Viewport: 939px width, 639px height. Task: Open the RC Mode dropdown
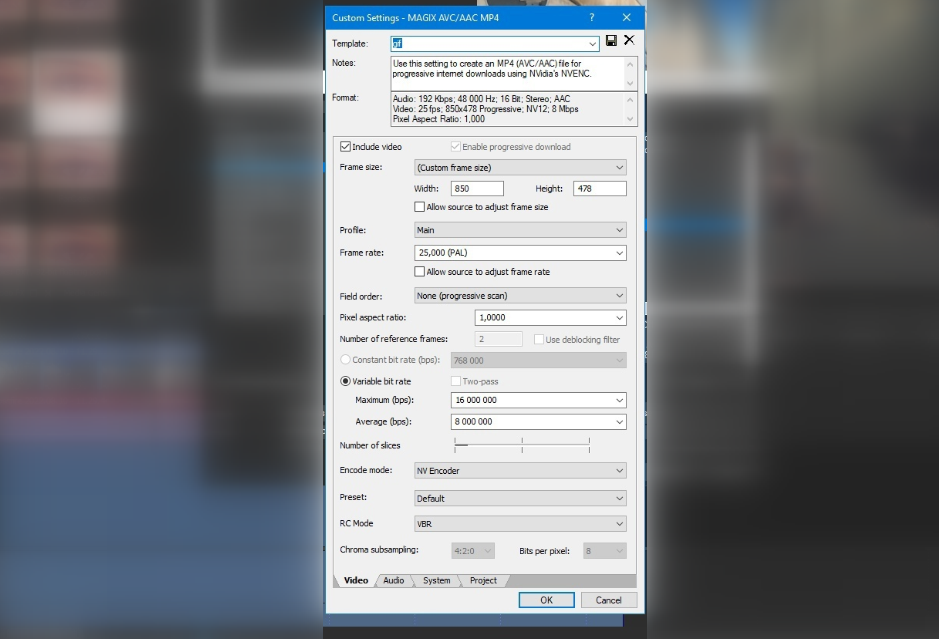coord(520,524)
